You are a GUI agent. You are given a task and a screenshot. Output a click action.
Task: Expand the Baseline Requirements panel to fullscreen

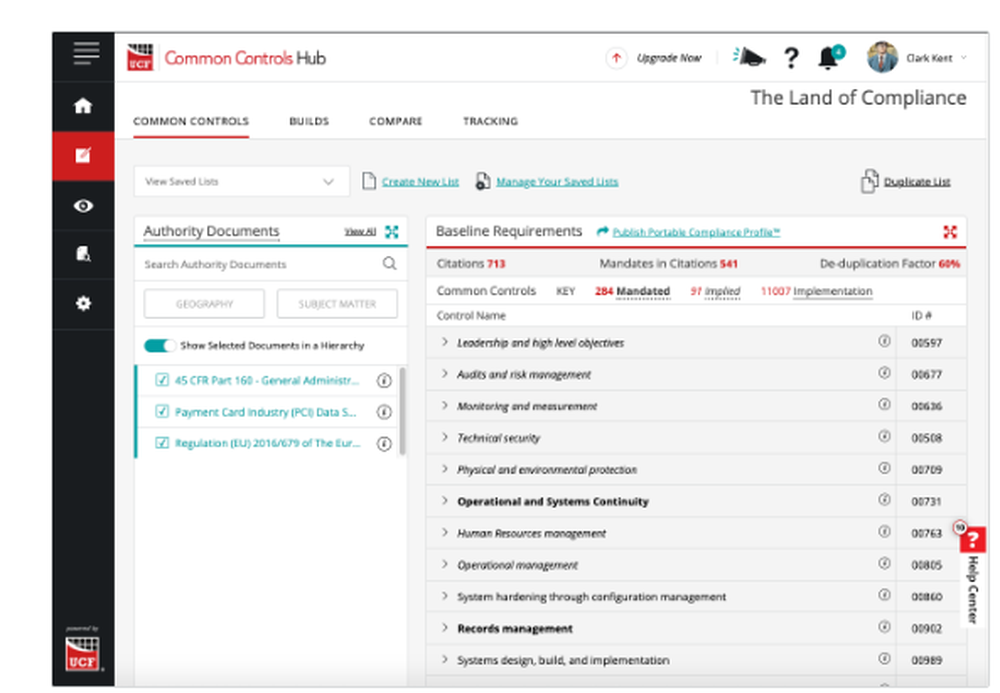click(950, 232)
